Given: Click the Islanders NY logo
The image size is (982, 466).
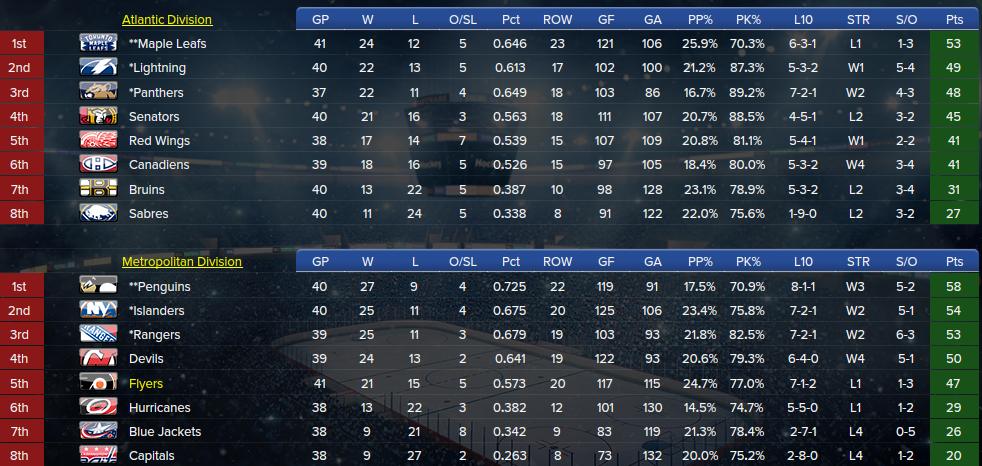Looking at the screenshot, I should pos(98,311).
